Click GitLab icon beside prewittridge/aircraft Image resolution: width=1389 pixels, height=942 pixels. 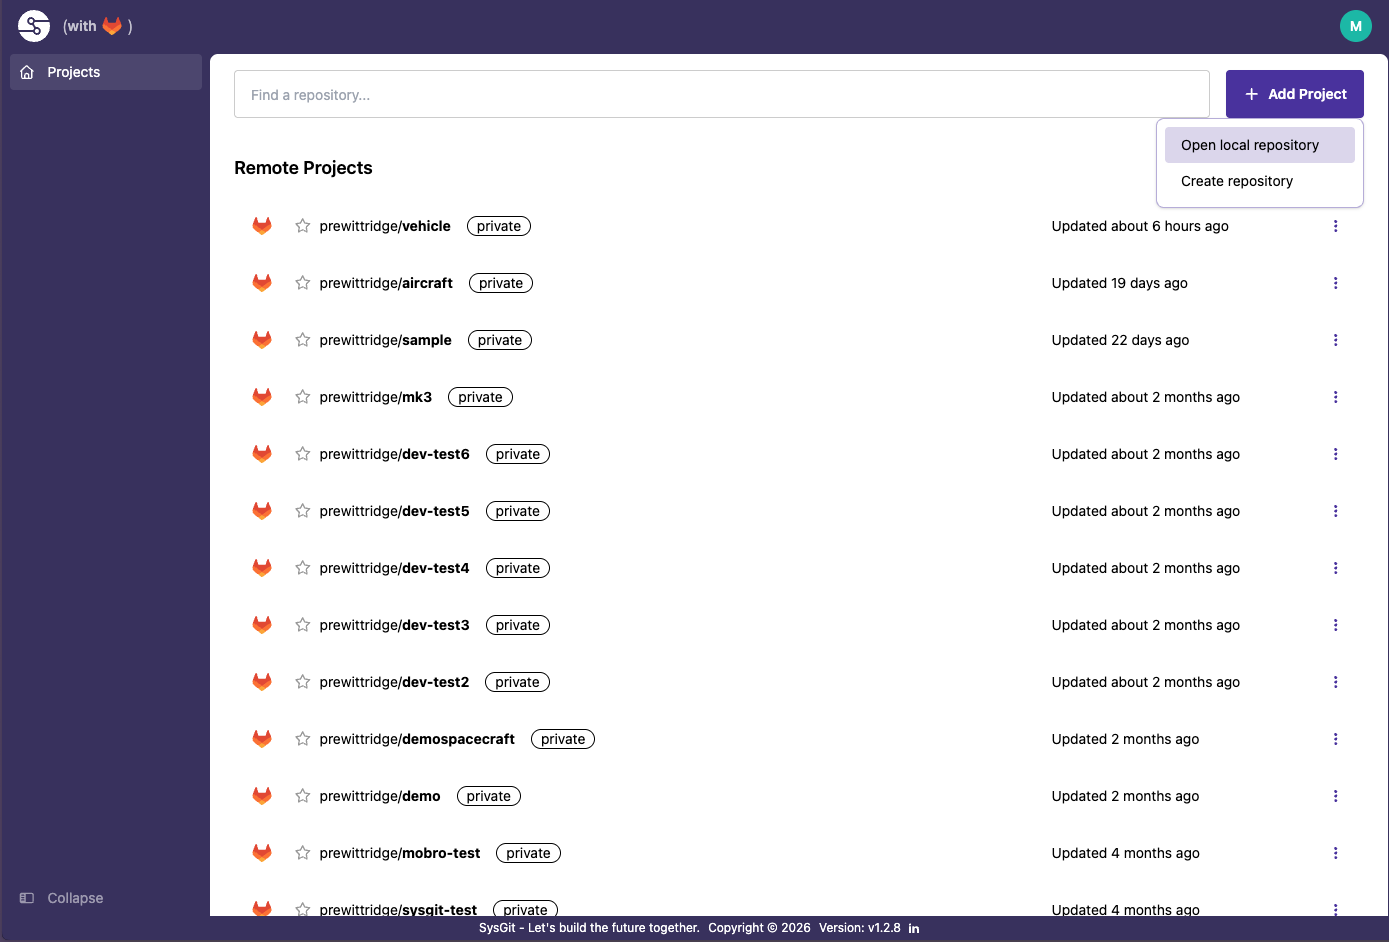(x=262, y=283)
